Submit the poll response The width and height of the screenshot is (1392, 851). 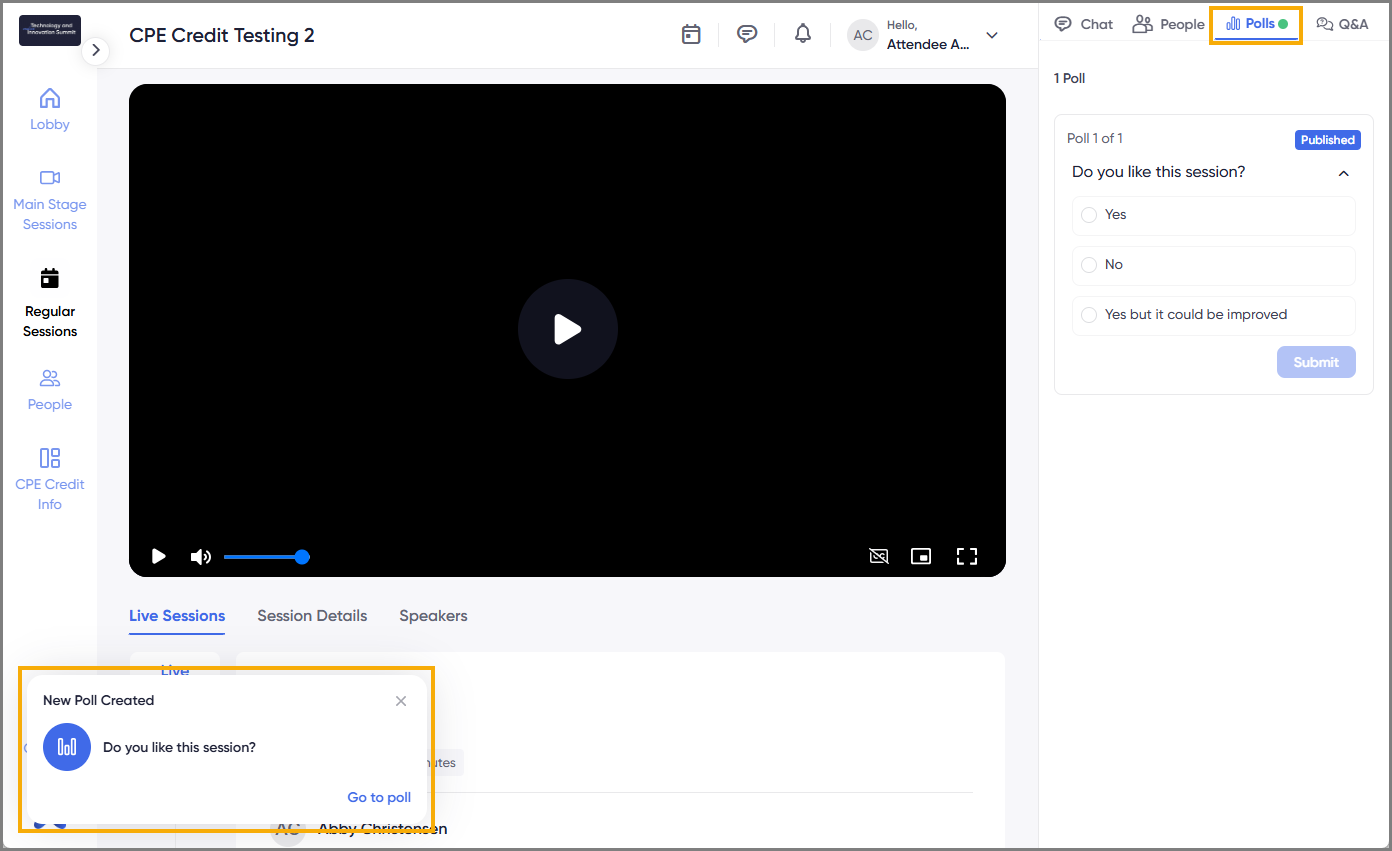click(1315, 362)
